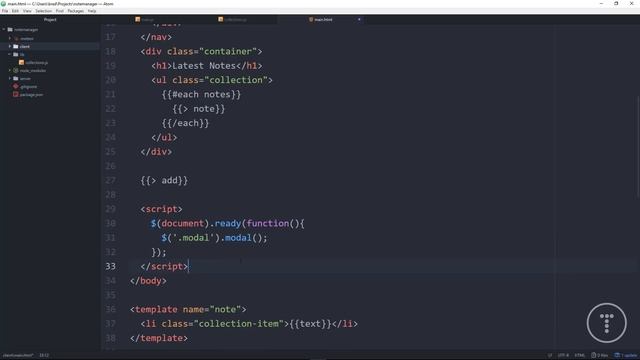Open the Help menu
Screen dimensions: 640x360
(92, 11)
